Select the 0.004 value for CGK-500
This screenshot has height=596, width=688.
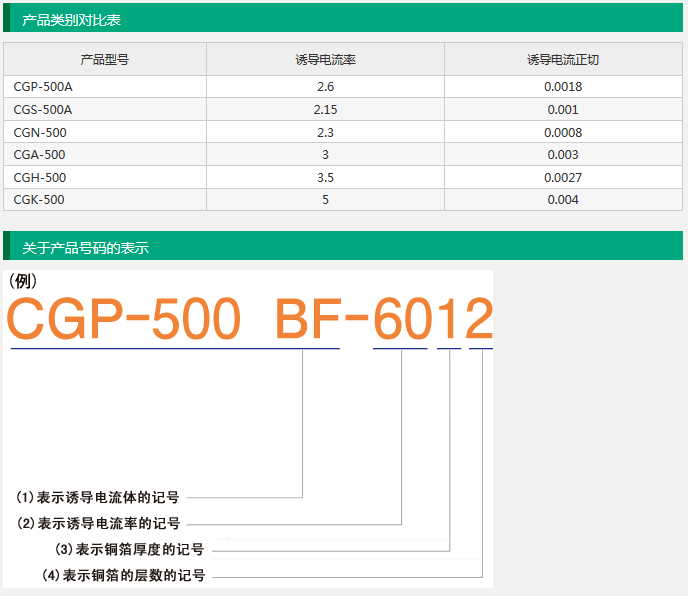point(562,200)
